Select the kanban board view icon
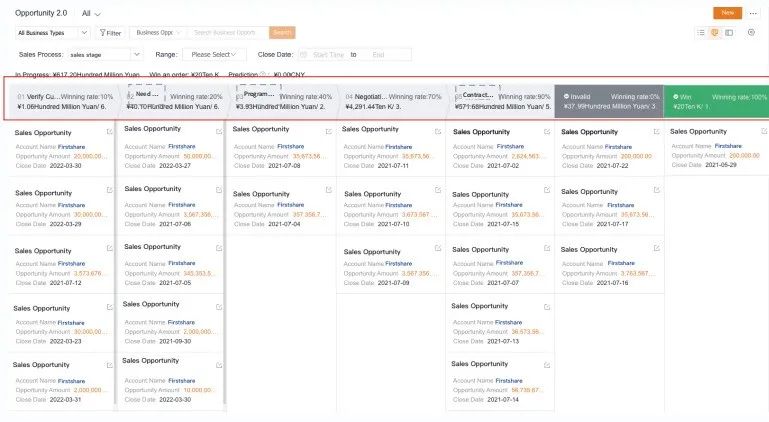Viewport: 769px width, 422px height. [715, 32]
